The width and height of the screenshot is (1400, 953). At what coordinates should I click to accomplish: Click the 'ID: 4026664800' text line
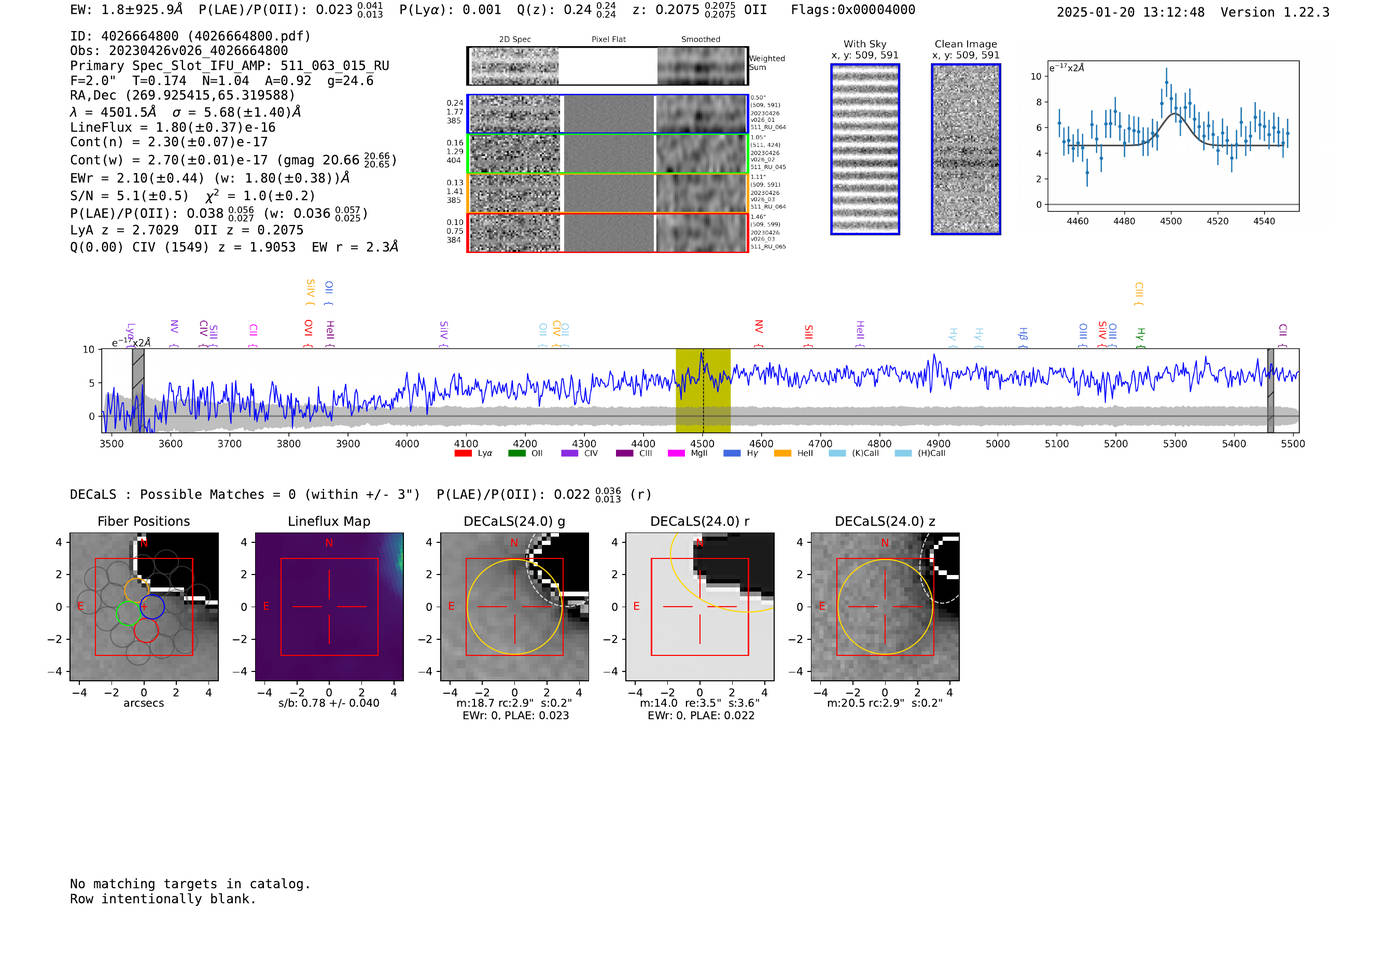pyautogui.click(x=190, y=36)
